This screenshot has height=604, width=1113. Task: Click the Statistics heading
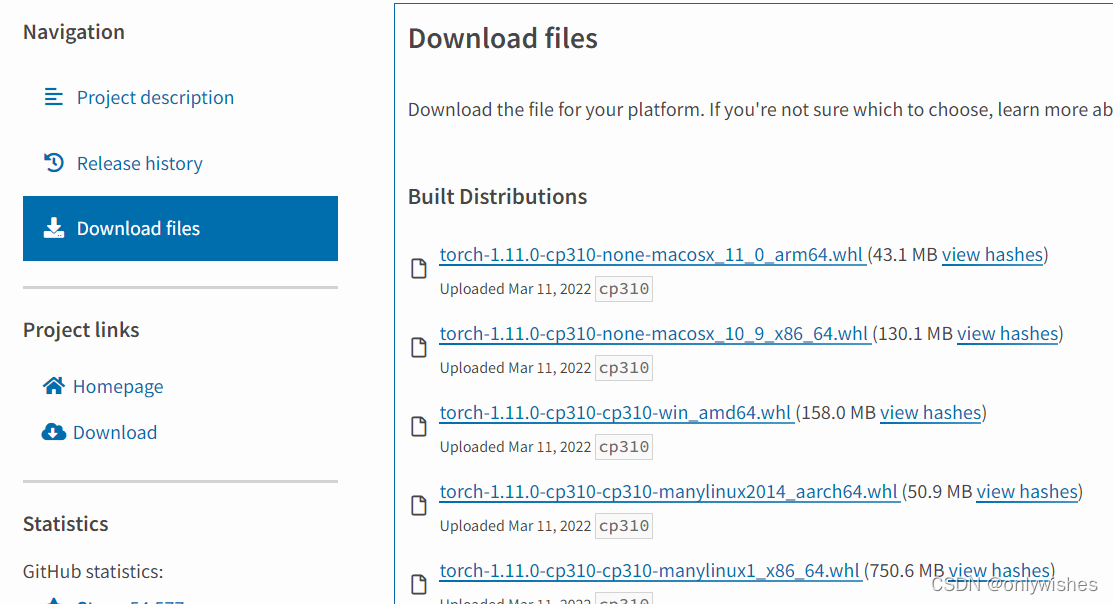pyautogui.click(x=65, y=524)
